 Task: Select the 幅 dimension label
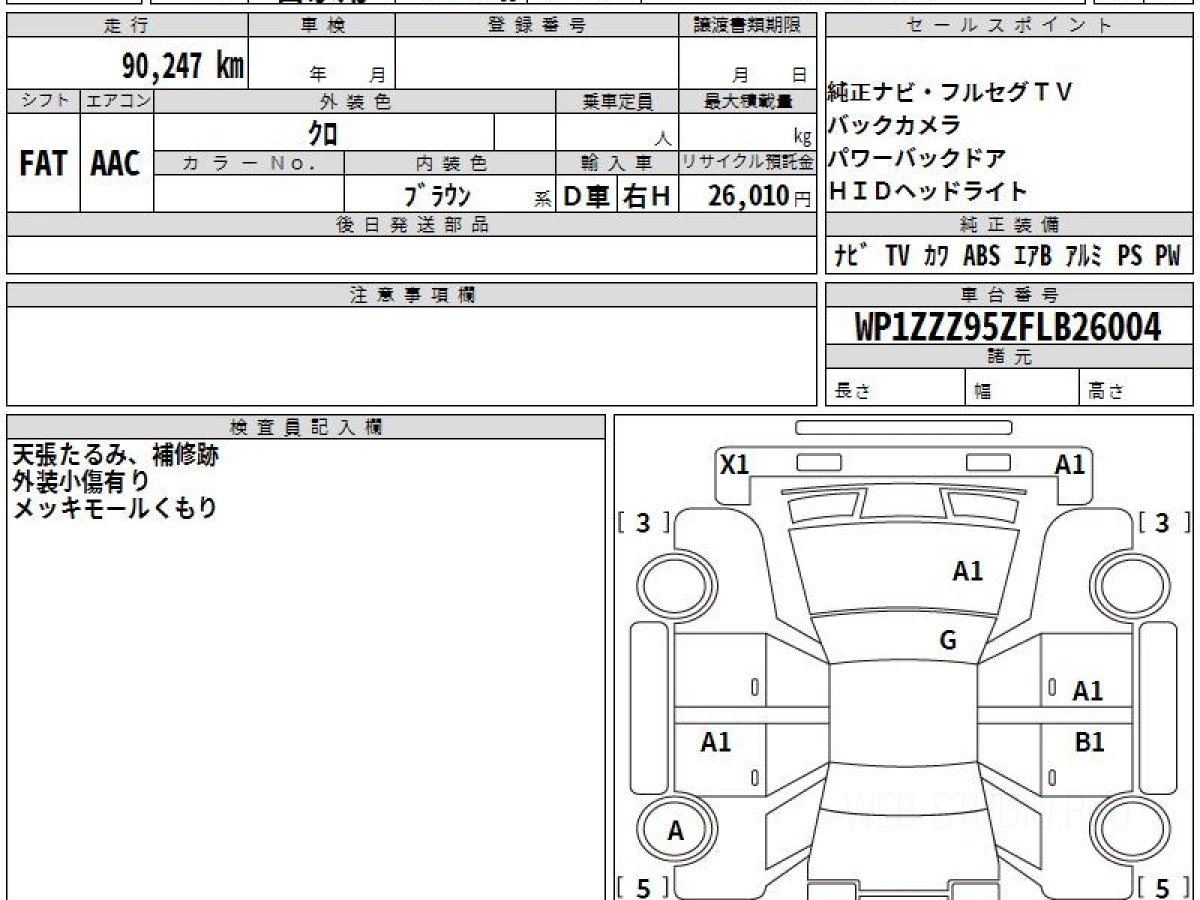(x=983, y=392)
